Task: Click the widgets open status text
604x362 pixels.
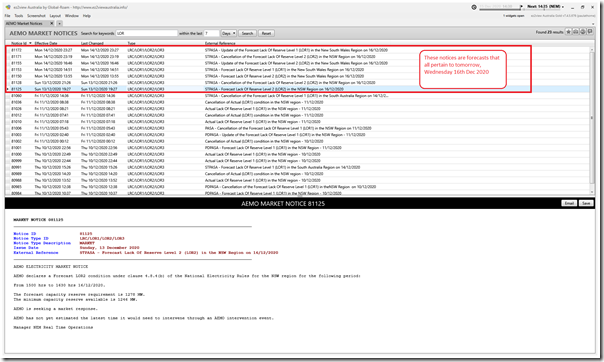Action: (513, 16)
